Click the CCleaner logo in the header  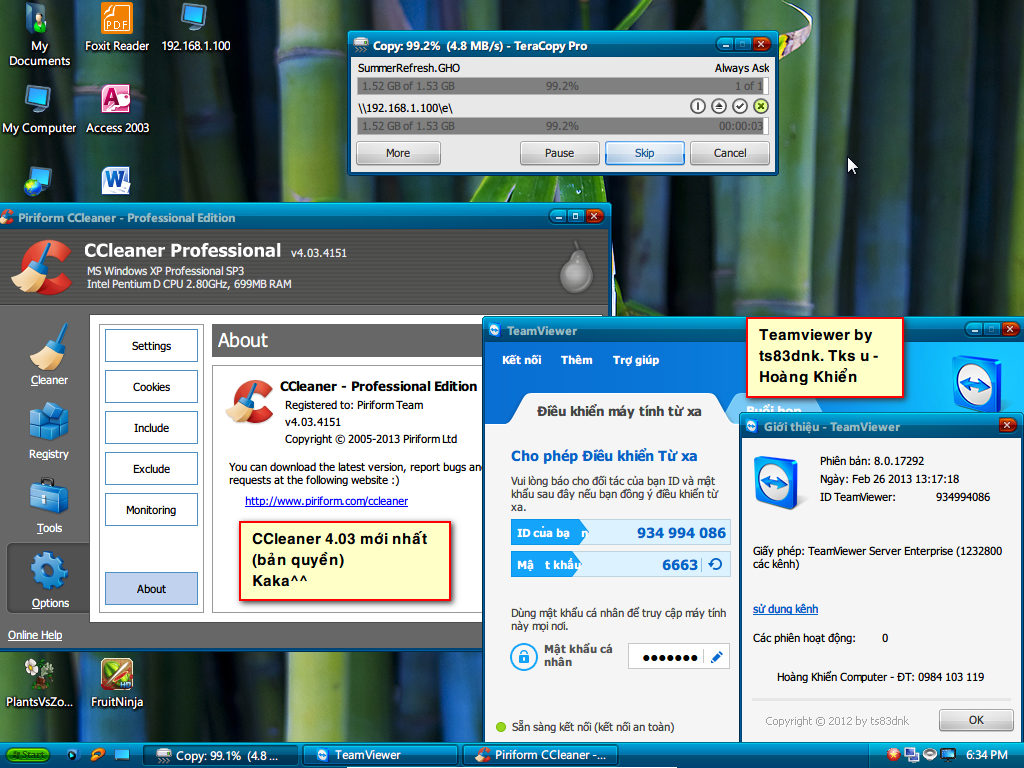pyautogui.click(x=44, y=267)
